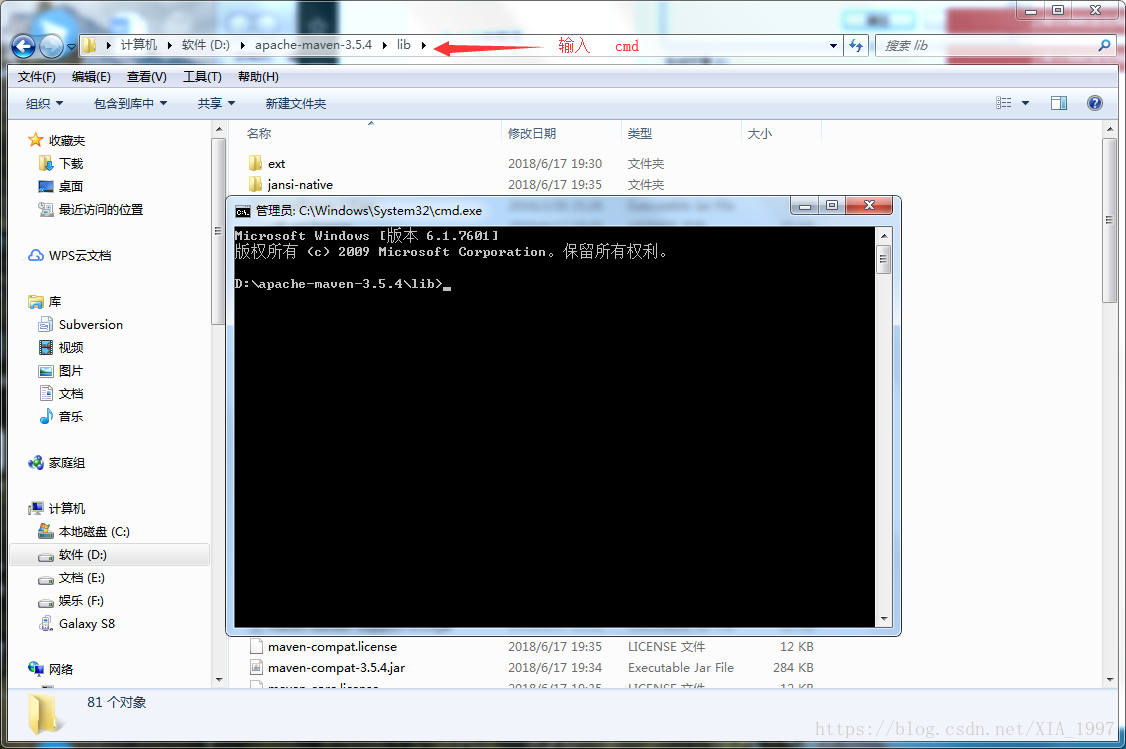Open the 文件(F) menu
The image size is (1126, 749).
pos(36,77)
